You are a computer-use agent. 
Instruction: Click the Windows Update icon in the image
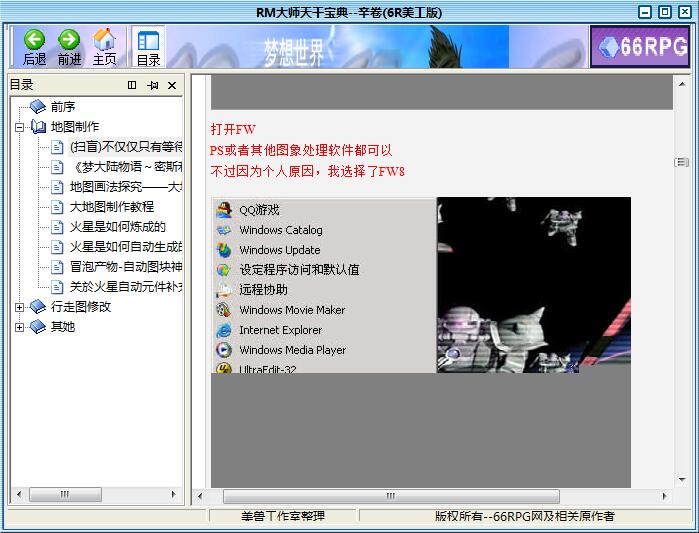coord(224,250)
